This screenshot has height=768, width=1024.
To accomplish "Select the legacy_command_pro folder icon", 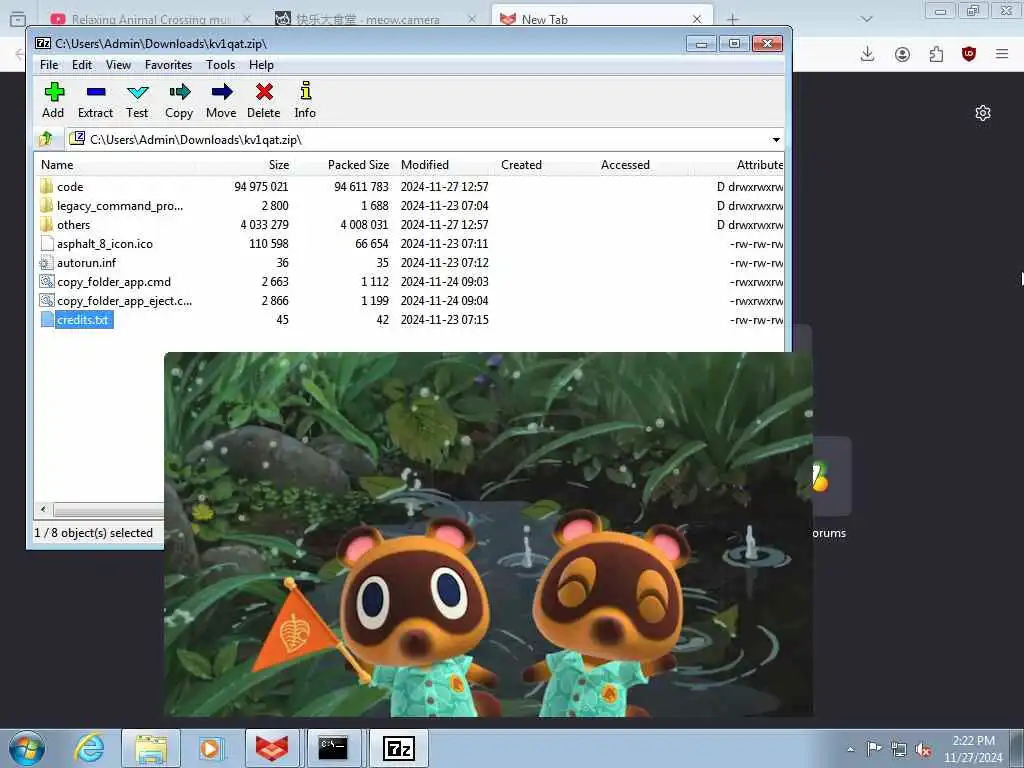I will click(x=46, y=206).
